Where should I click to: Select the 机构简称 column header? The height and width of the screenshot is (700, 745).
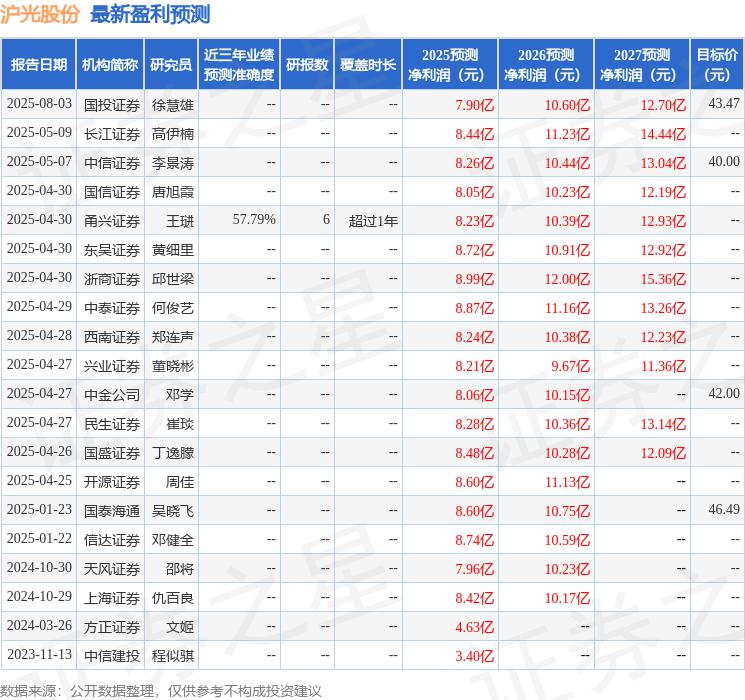point(110,65)
